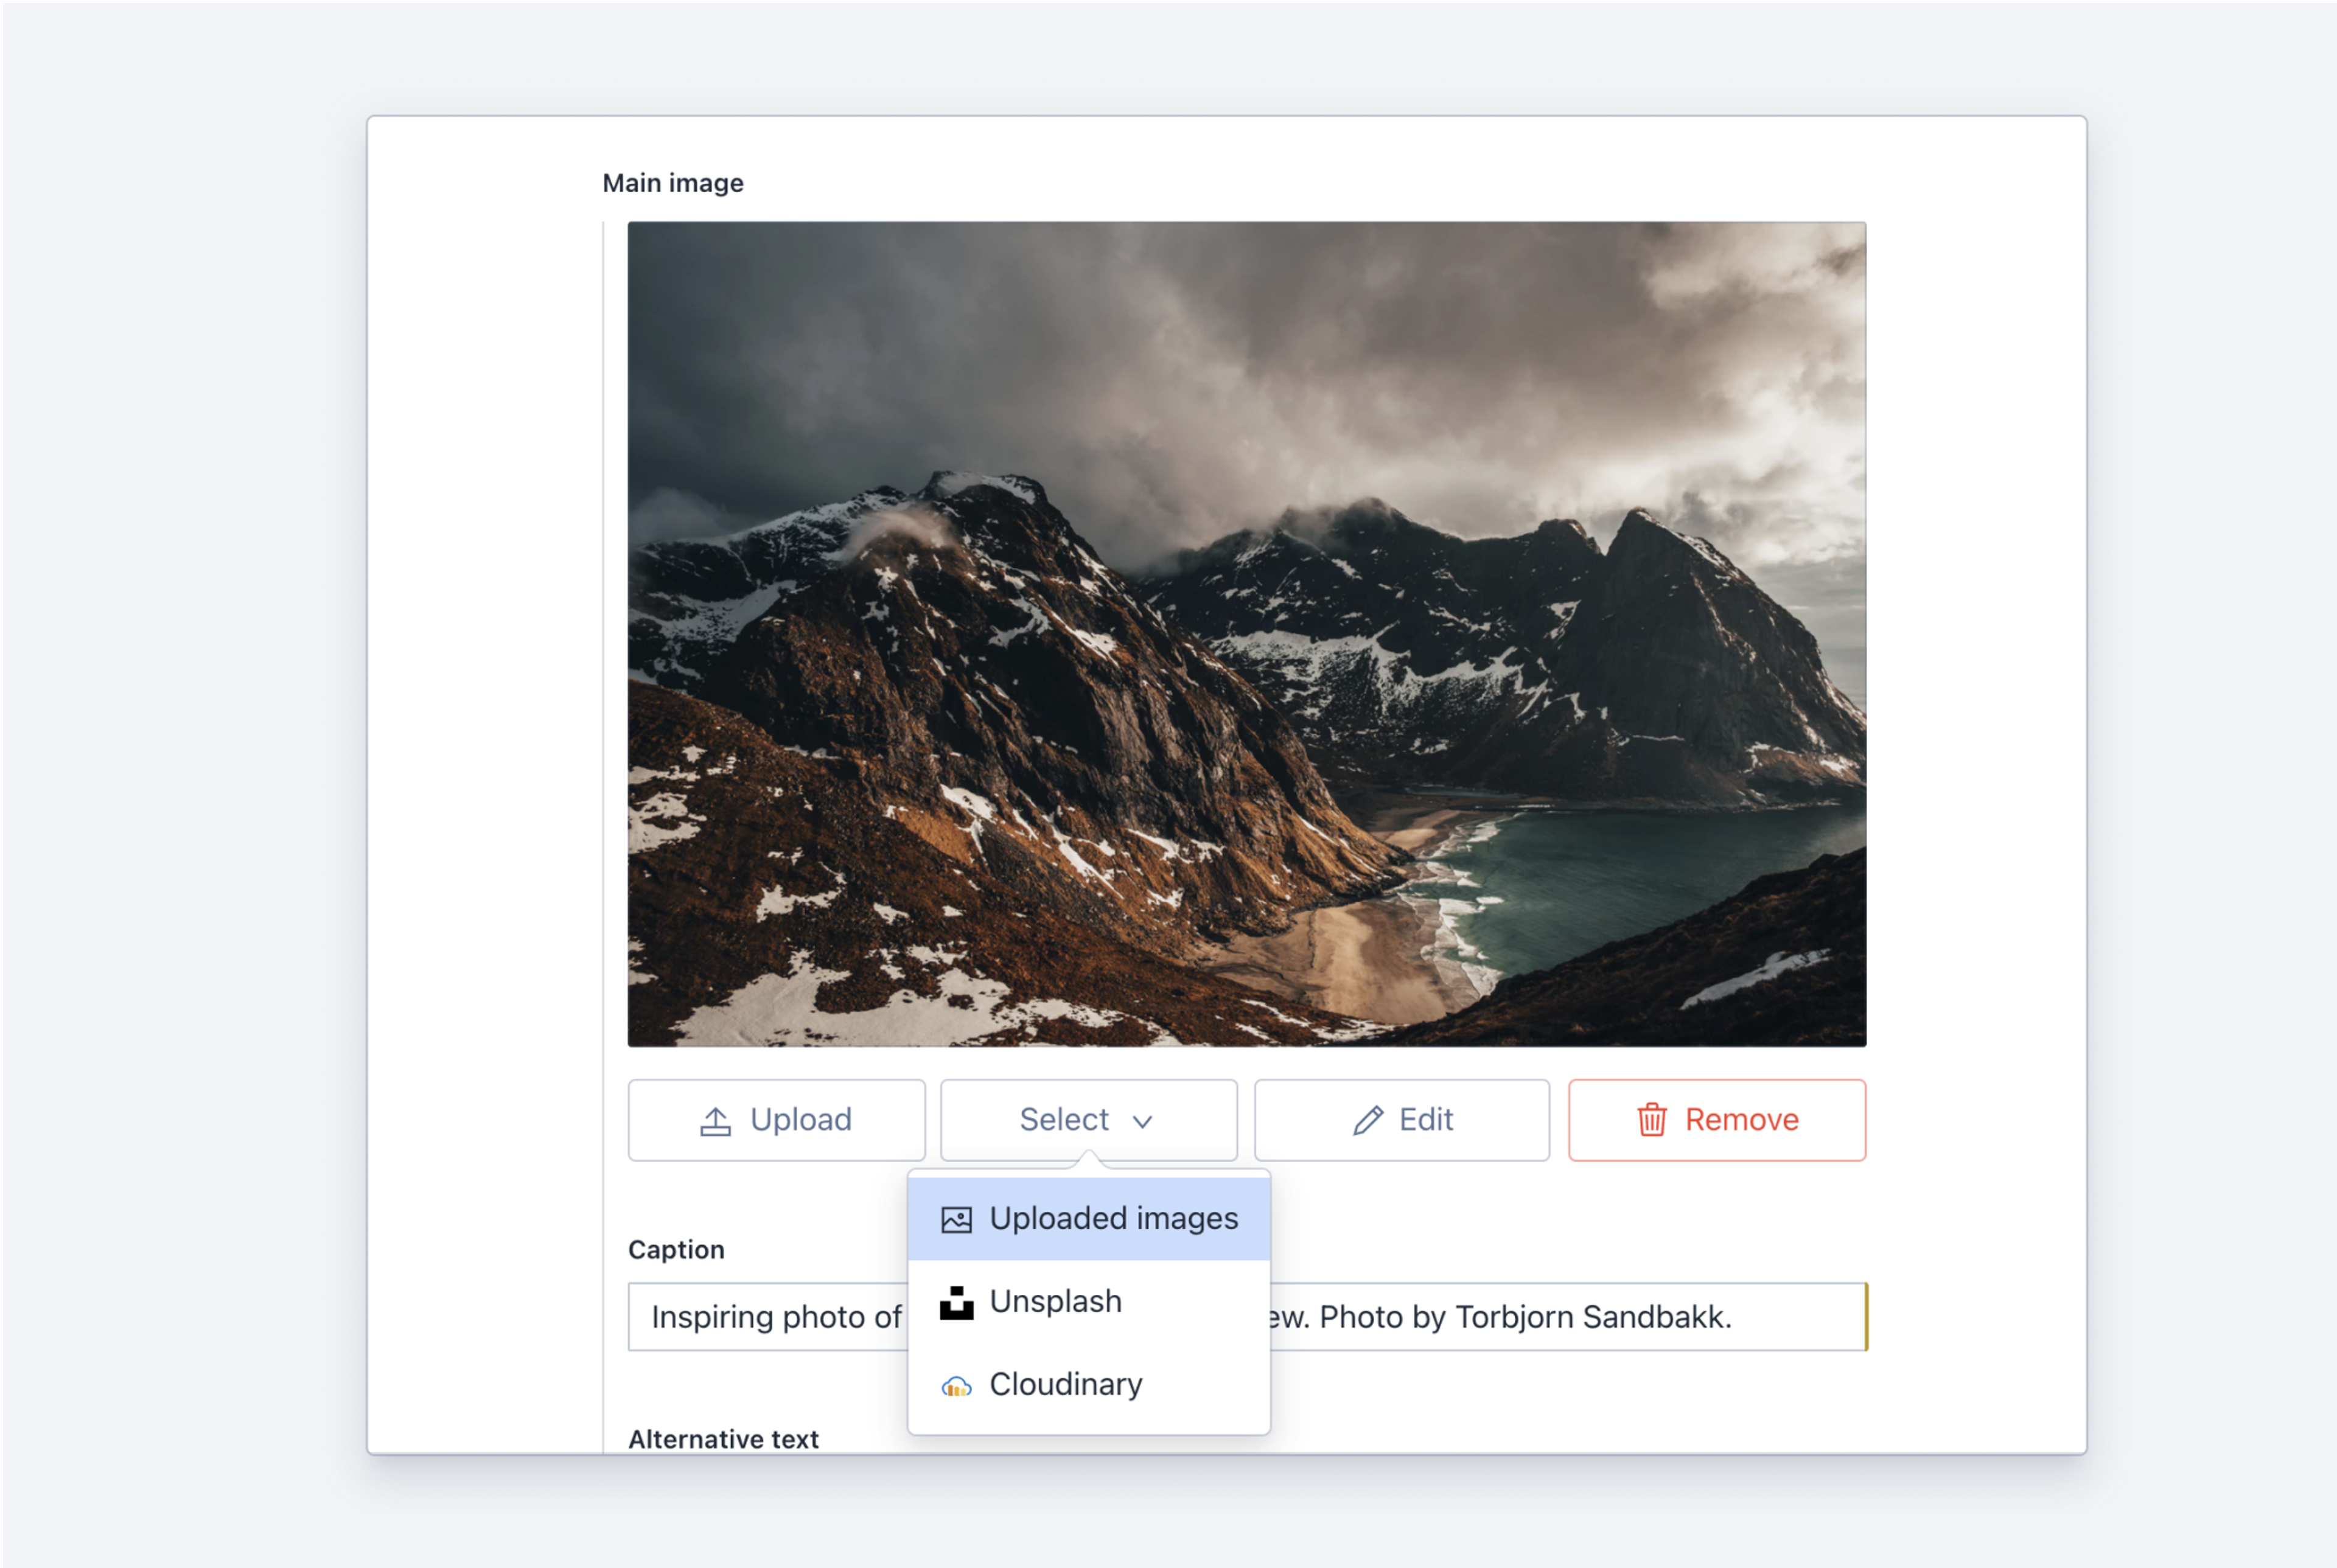Viewport: 2337px width, 1568px height.
Task: Click the Caption field label
Action: click(676, 1250)
